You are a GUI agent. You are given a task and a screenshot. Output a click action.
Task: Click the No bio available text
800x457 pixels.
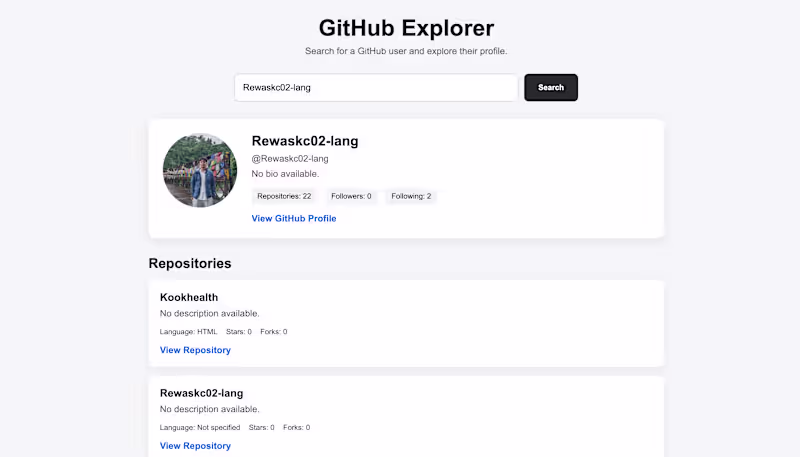click(285, 174)
